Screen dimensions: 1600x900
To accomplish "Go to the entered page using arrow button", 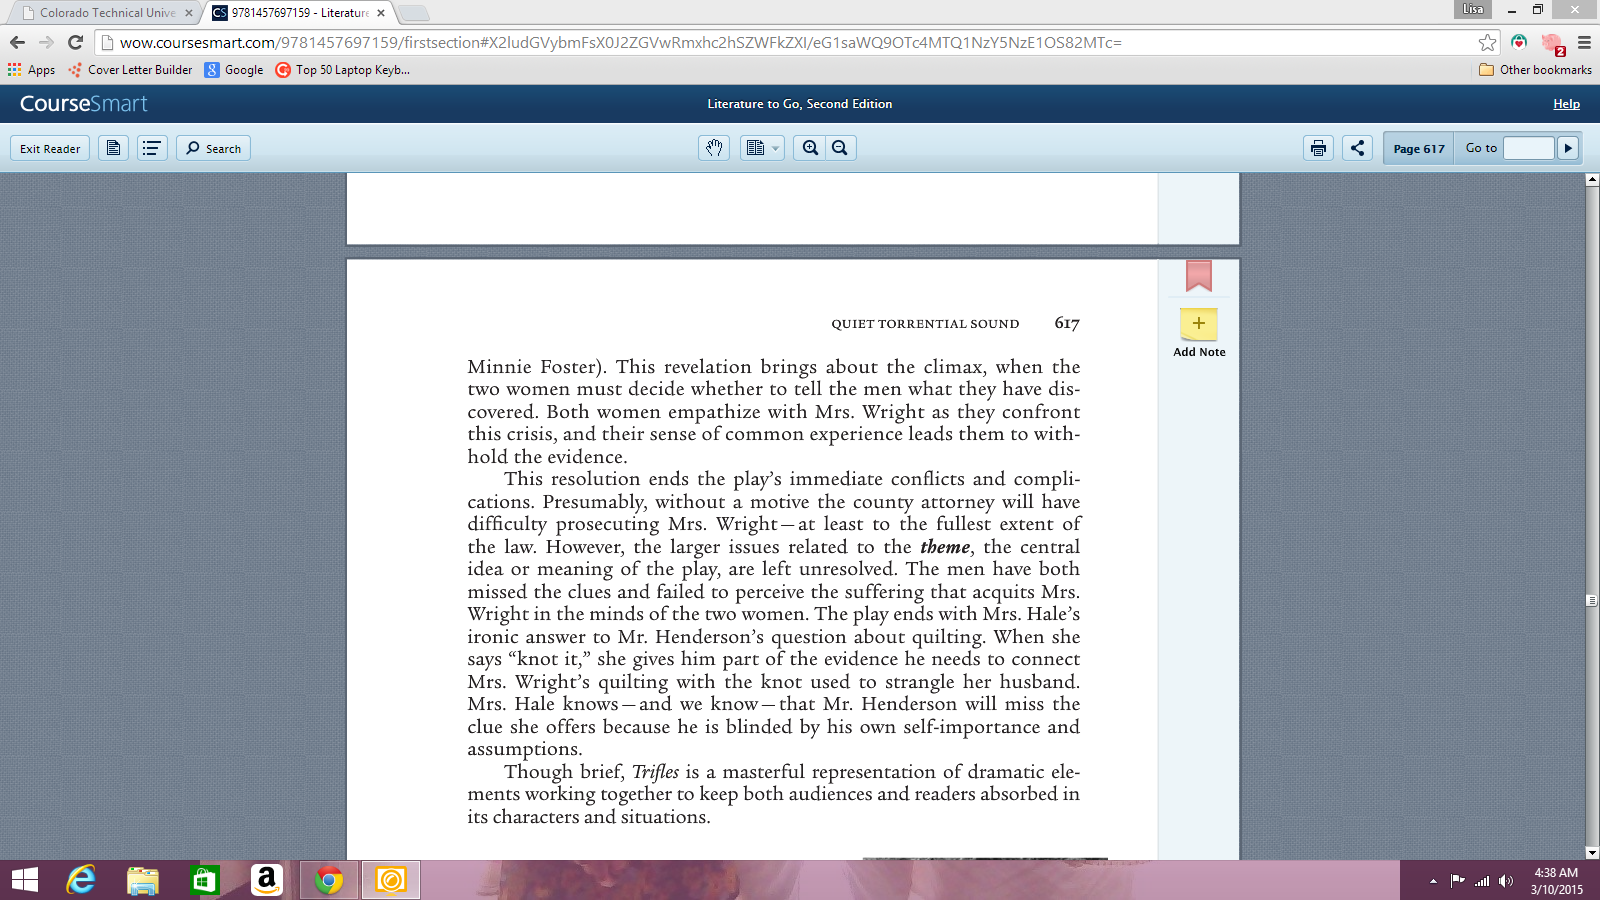I will pos(1568,148).
